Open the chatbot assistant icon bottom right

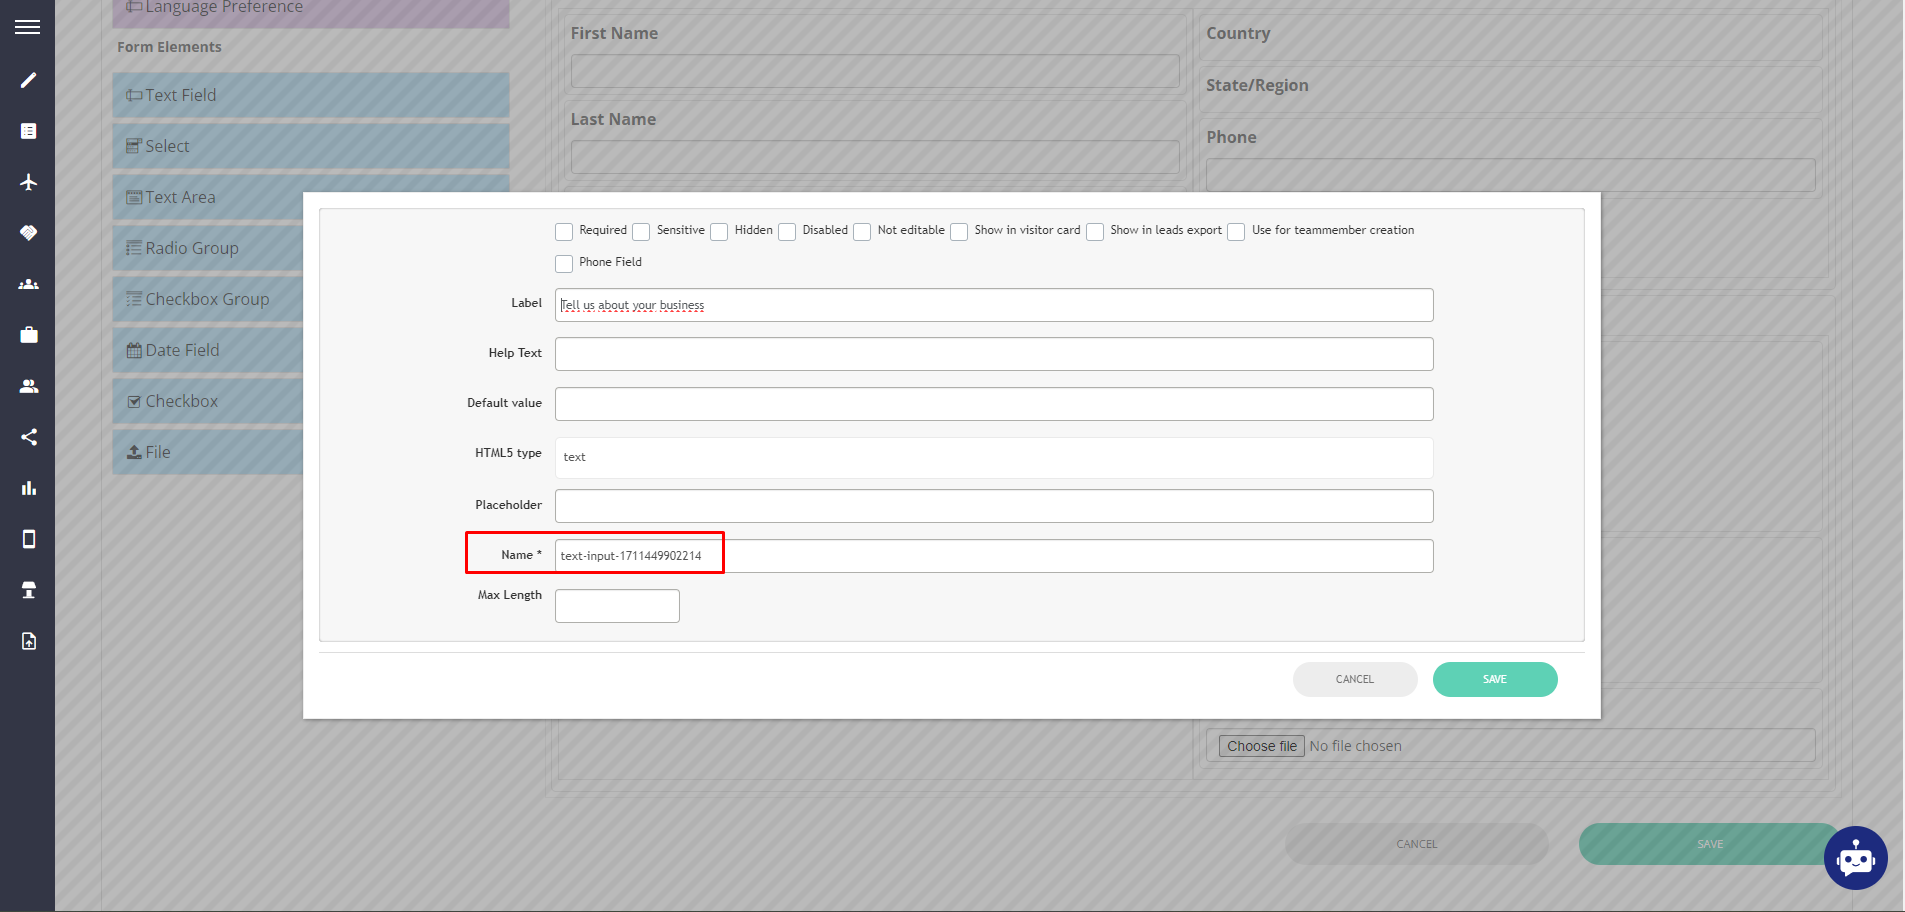coord(1855,858)
